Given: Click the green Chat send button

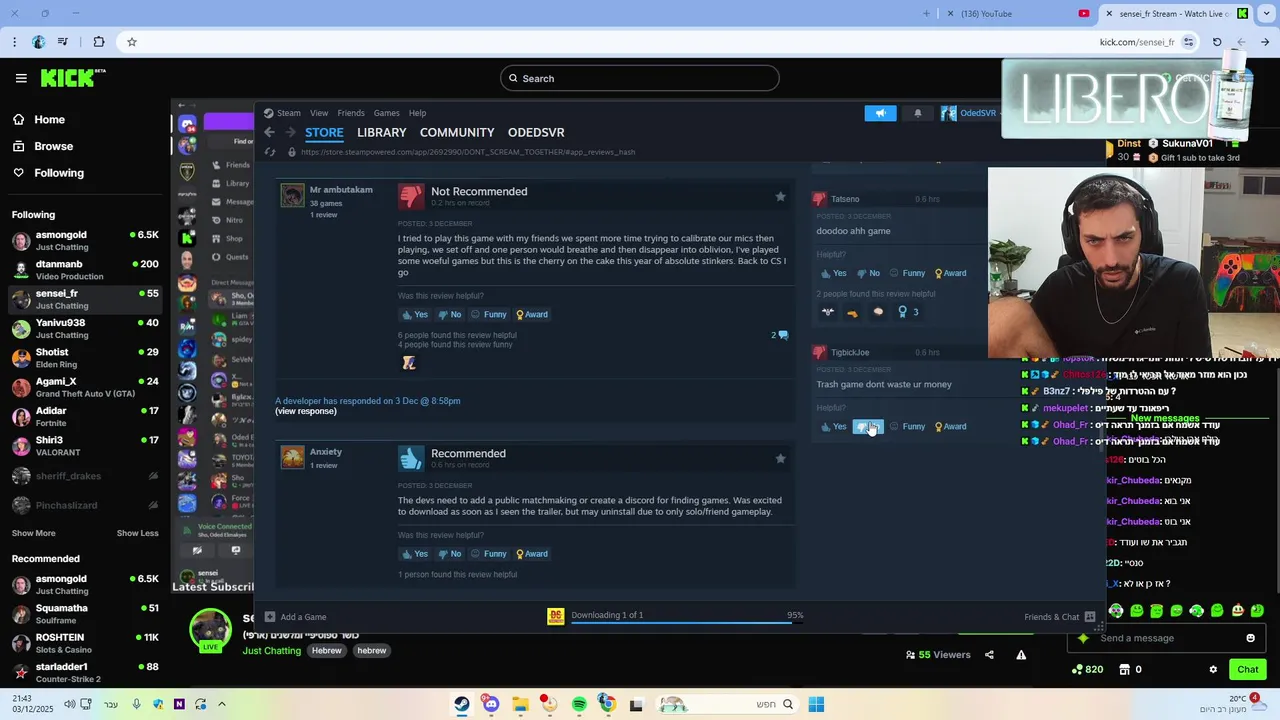Looking at the screenshot, I should click(1248, 669).
